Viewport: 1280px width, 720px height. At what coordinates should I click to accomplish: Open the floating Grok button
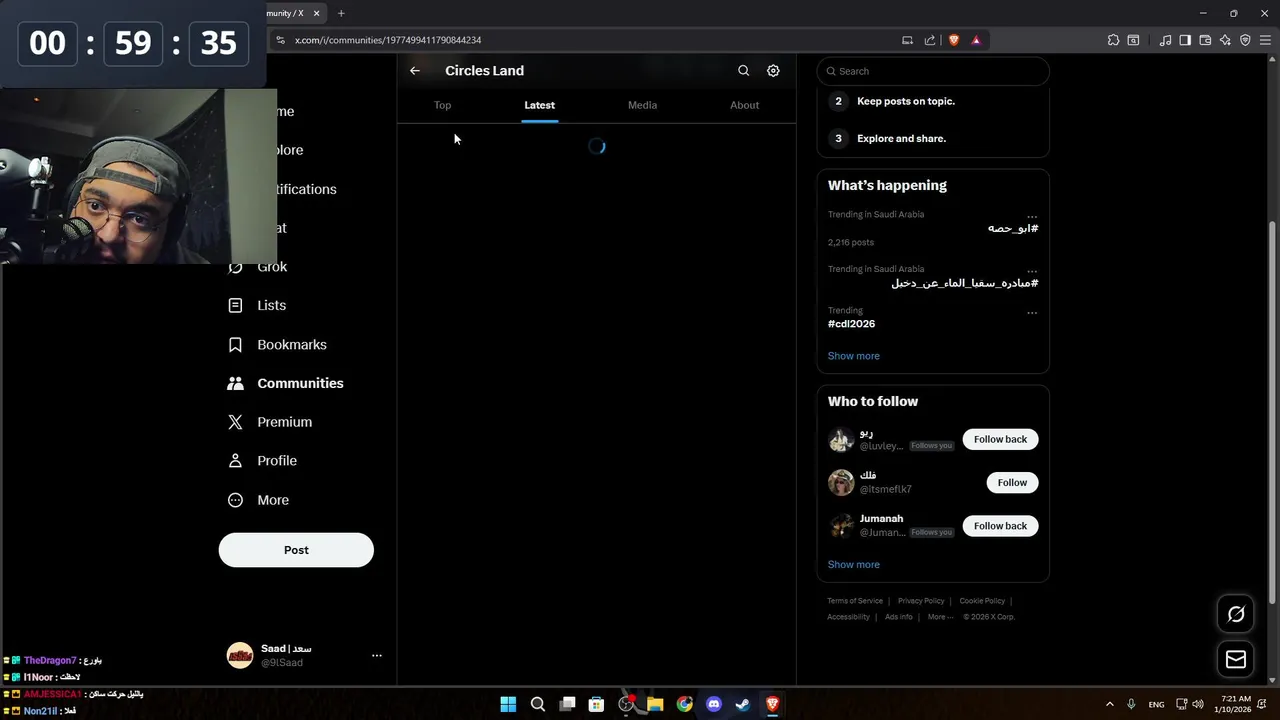1236,614
